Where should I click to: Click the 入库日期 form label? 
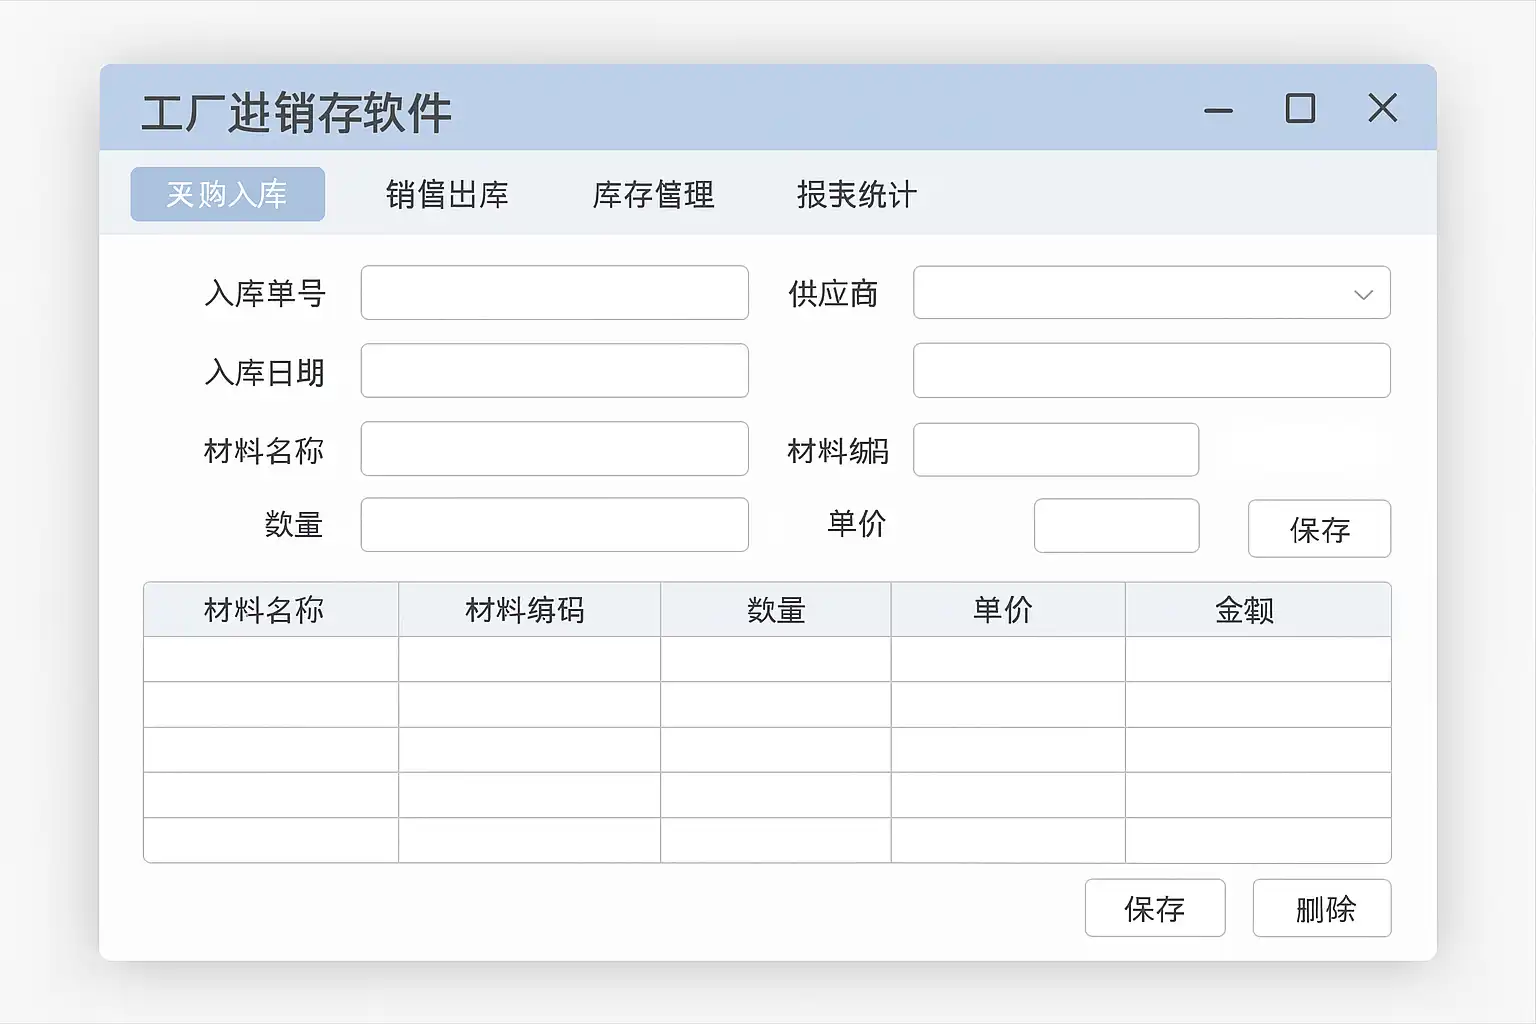[265, 372]
